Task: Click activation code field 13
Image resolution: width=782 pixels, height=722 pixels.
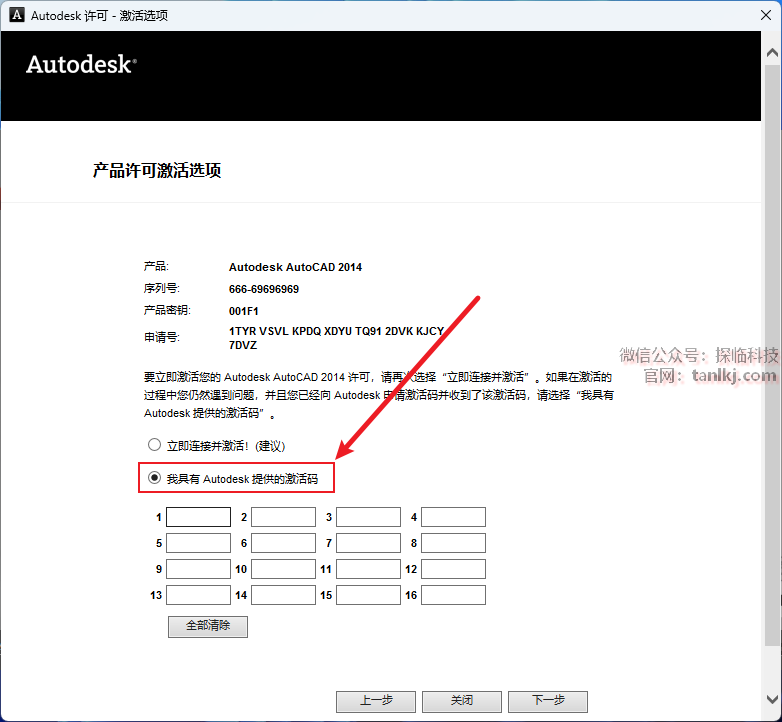Action: [198, 595]
